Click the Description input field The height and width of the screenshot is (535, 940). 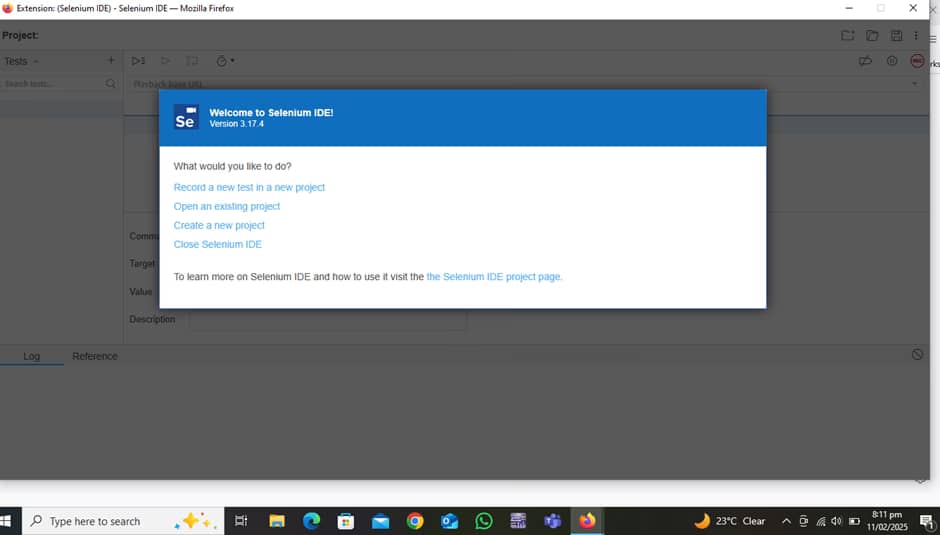pos(328,320)
